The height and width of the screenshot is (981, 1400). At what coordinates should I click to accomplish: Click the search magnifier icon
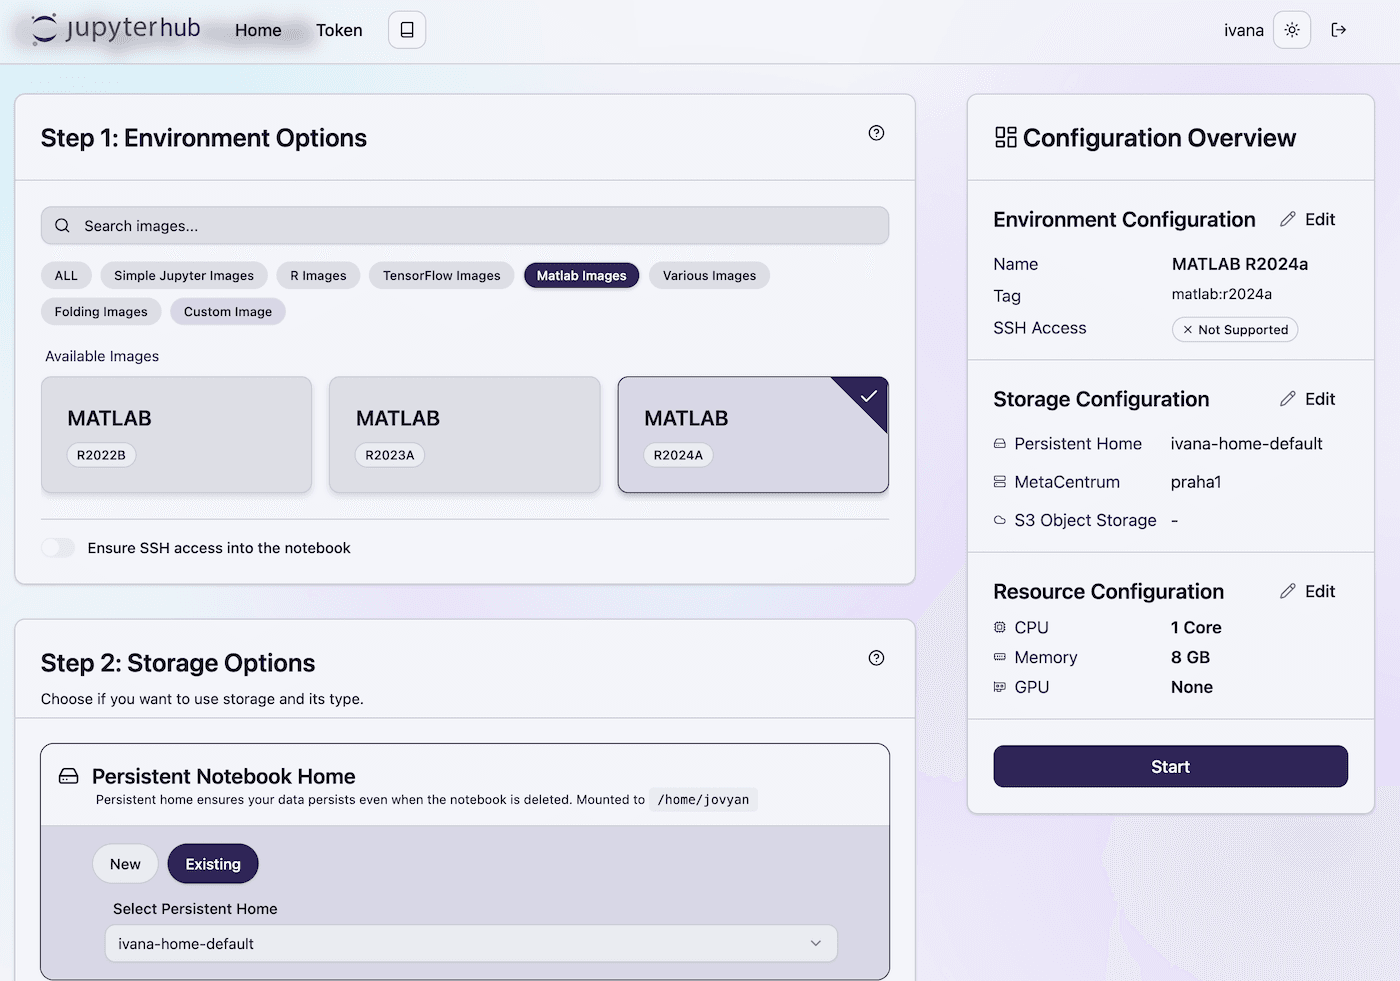click(x=62, y=226)
